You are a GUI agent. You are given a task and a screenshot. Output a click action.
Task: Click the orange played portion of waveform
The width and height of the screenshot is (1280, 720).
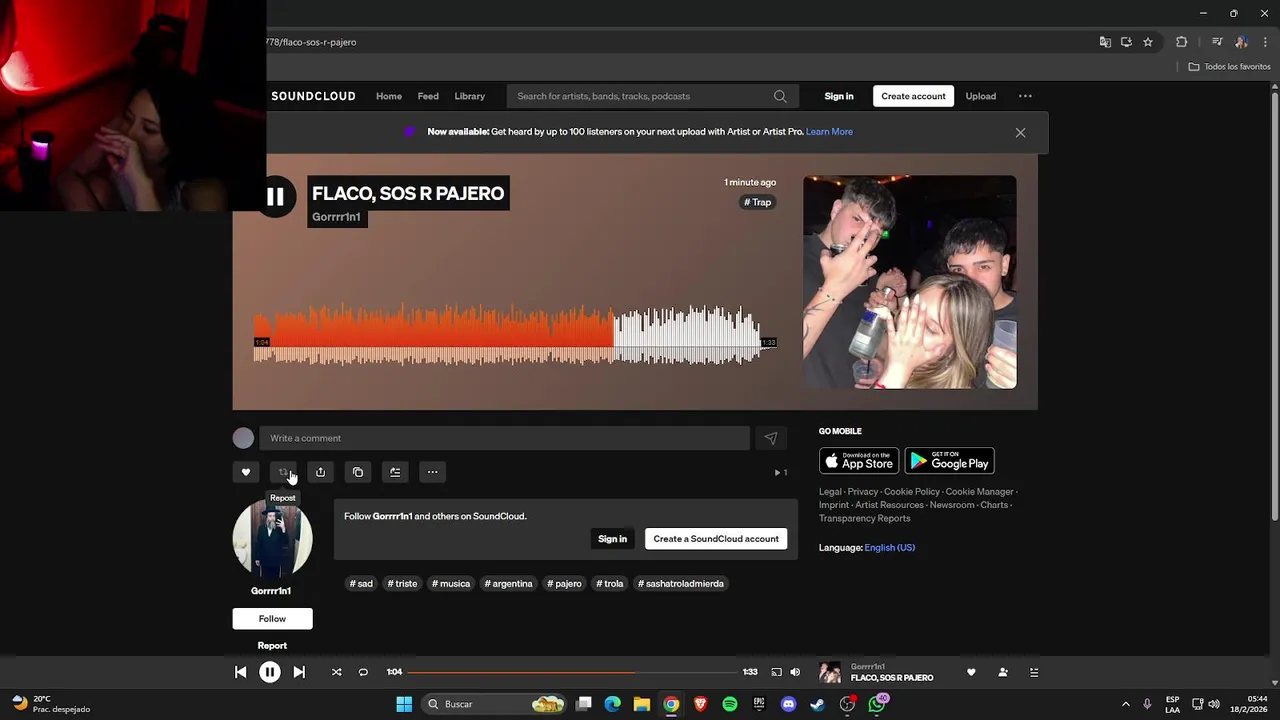pyautogui.click(x=433, y=336)
